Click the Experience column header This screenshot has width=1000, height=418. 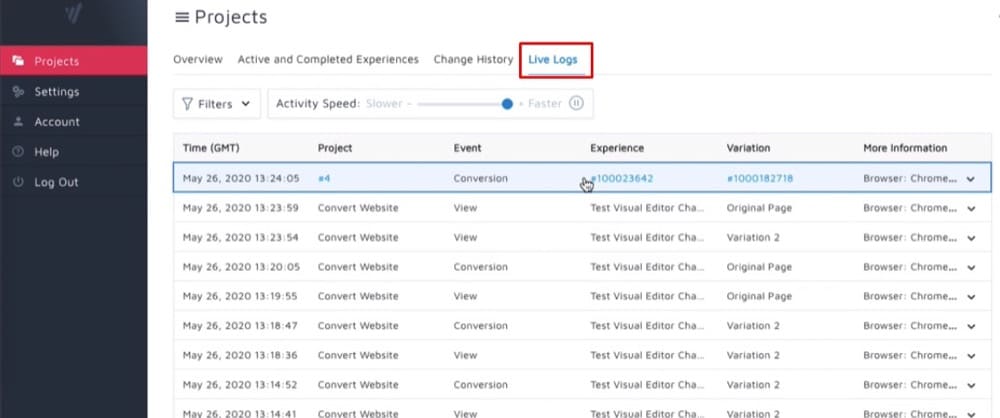point(617,148)
